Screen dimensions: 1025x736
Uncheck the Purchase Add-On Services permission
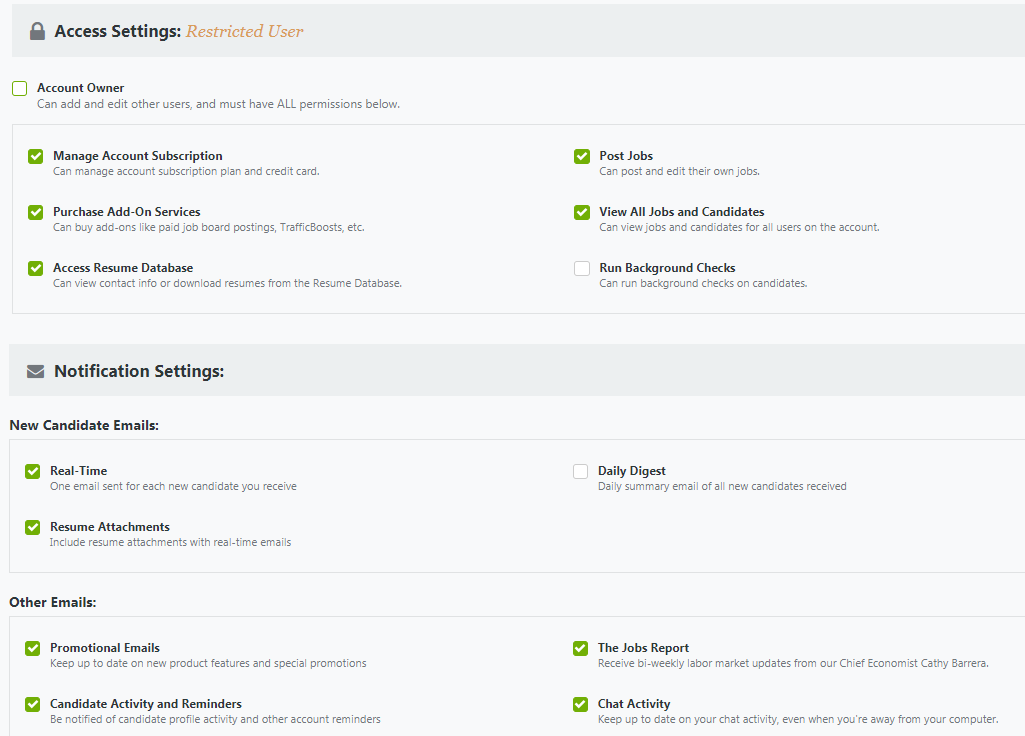(x=35, y=212)
